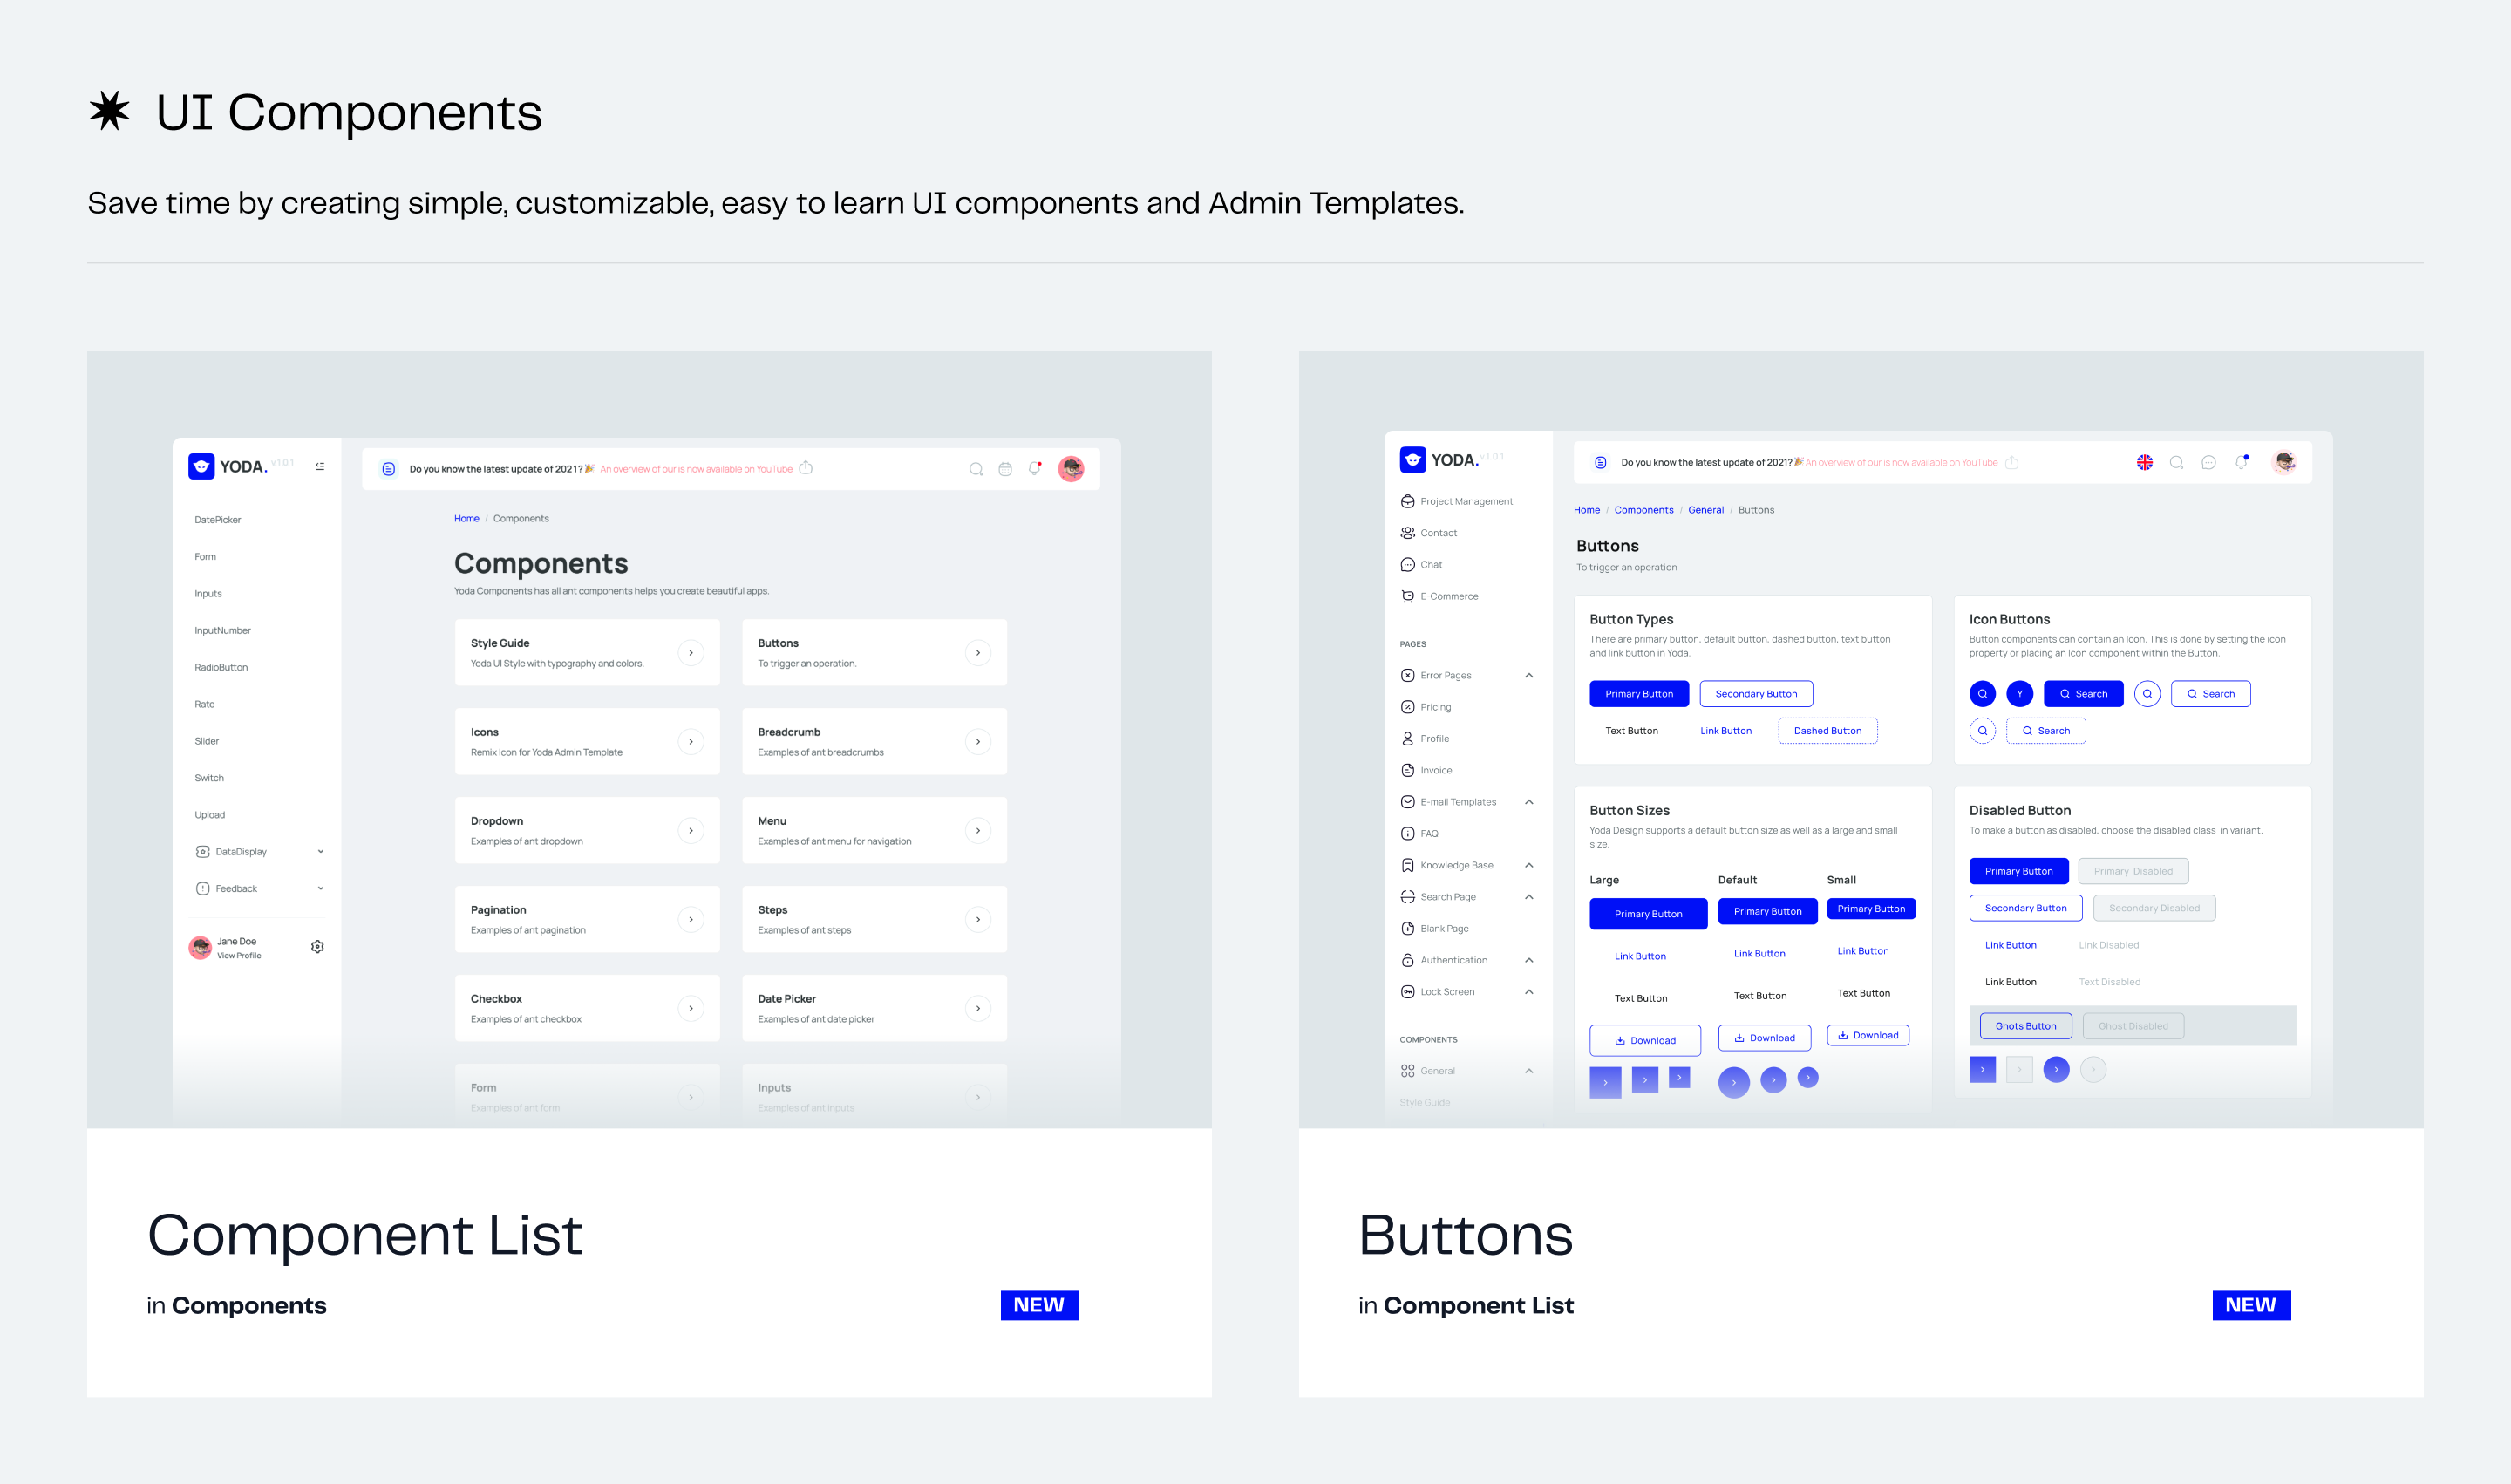Select RadioButton in left sidebar
This screenshot has height=1484, width=2511.
click(221, 668)
